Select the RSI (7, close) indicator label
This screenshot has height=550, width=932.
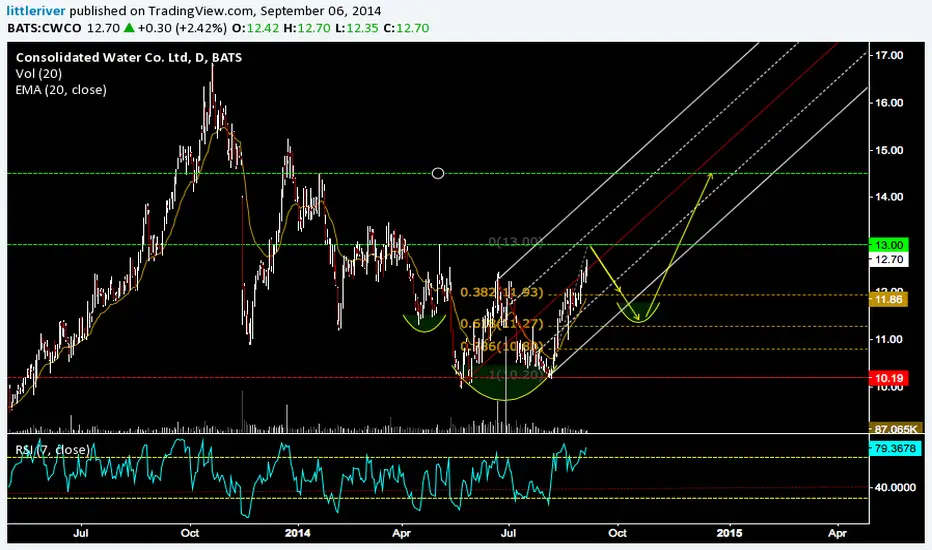point(52,450)
